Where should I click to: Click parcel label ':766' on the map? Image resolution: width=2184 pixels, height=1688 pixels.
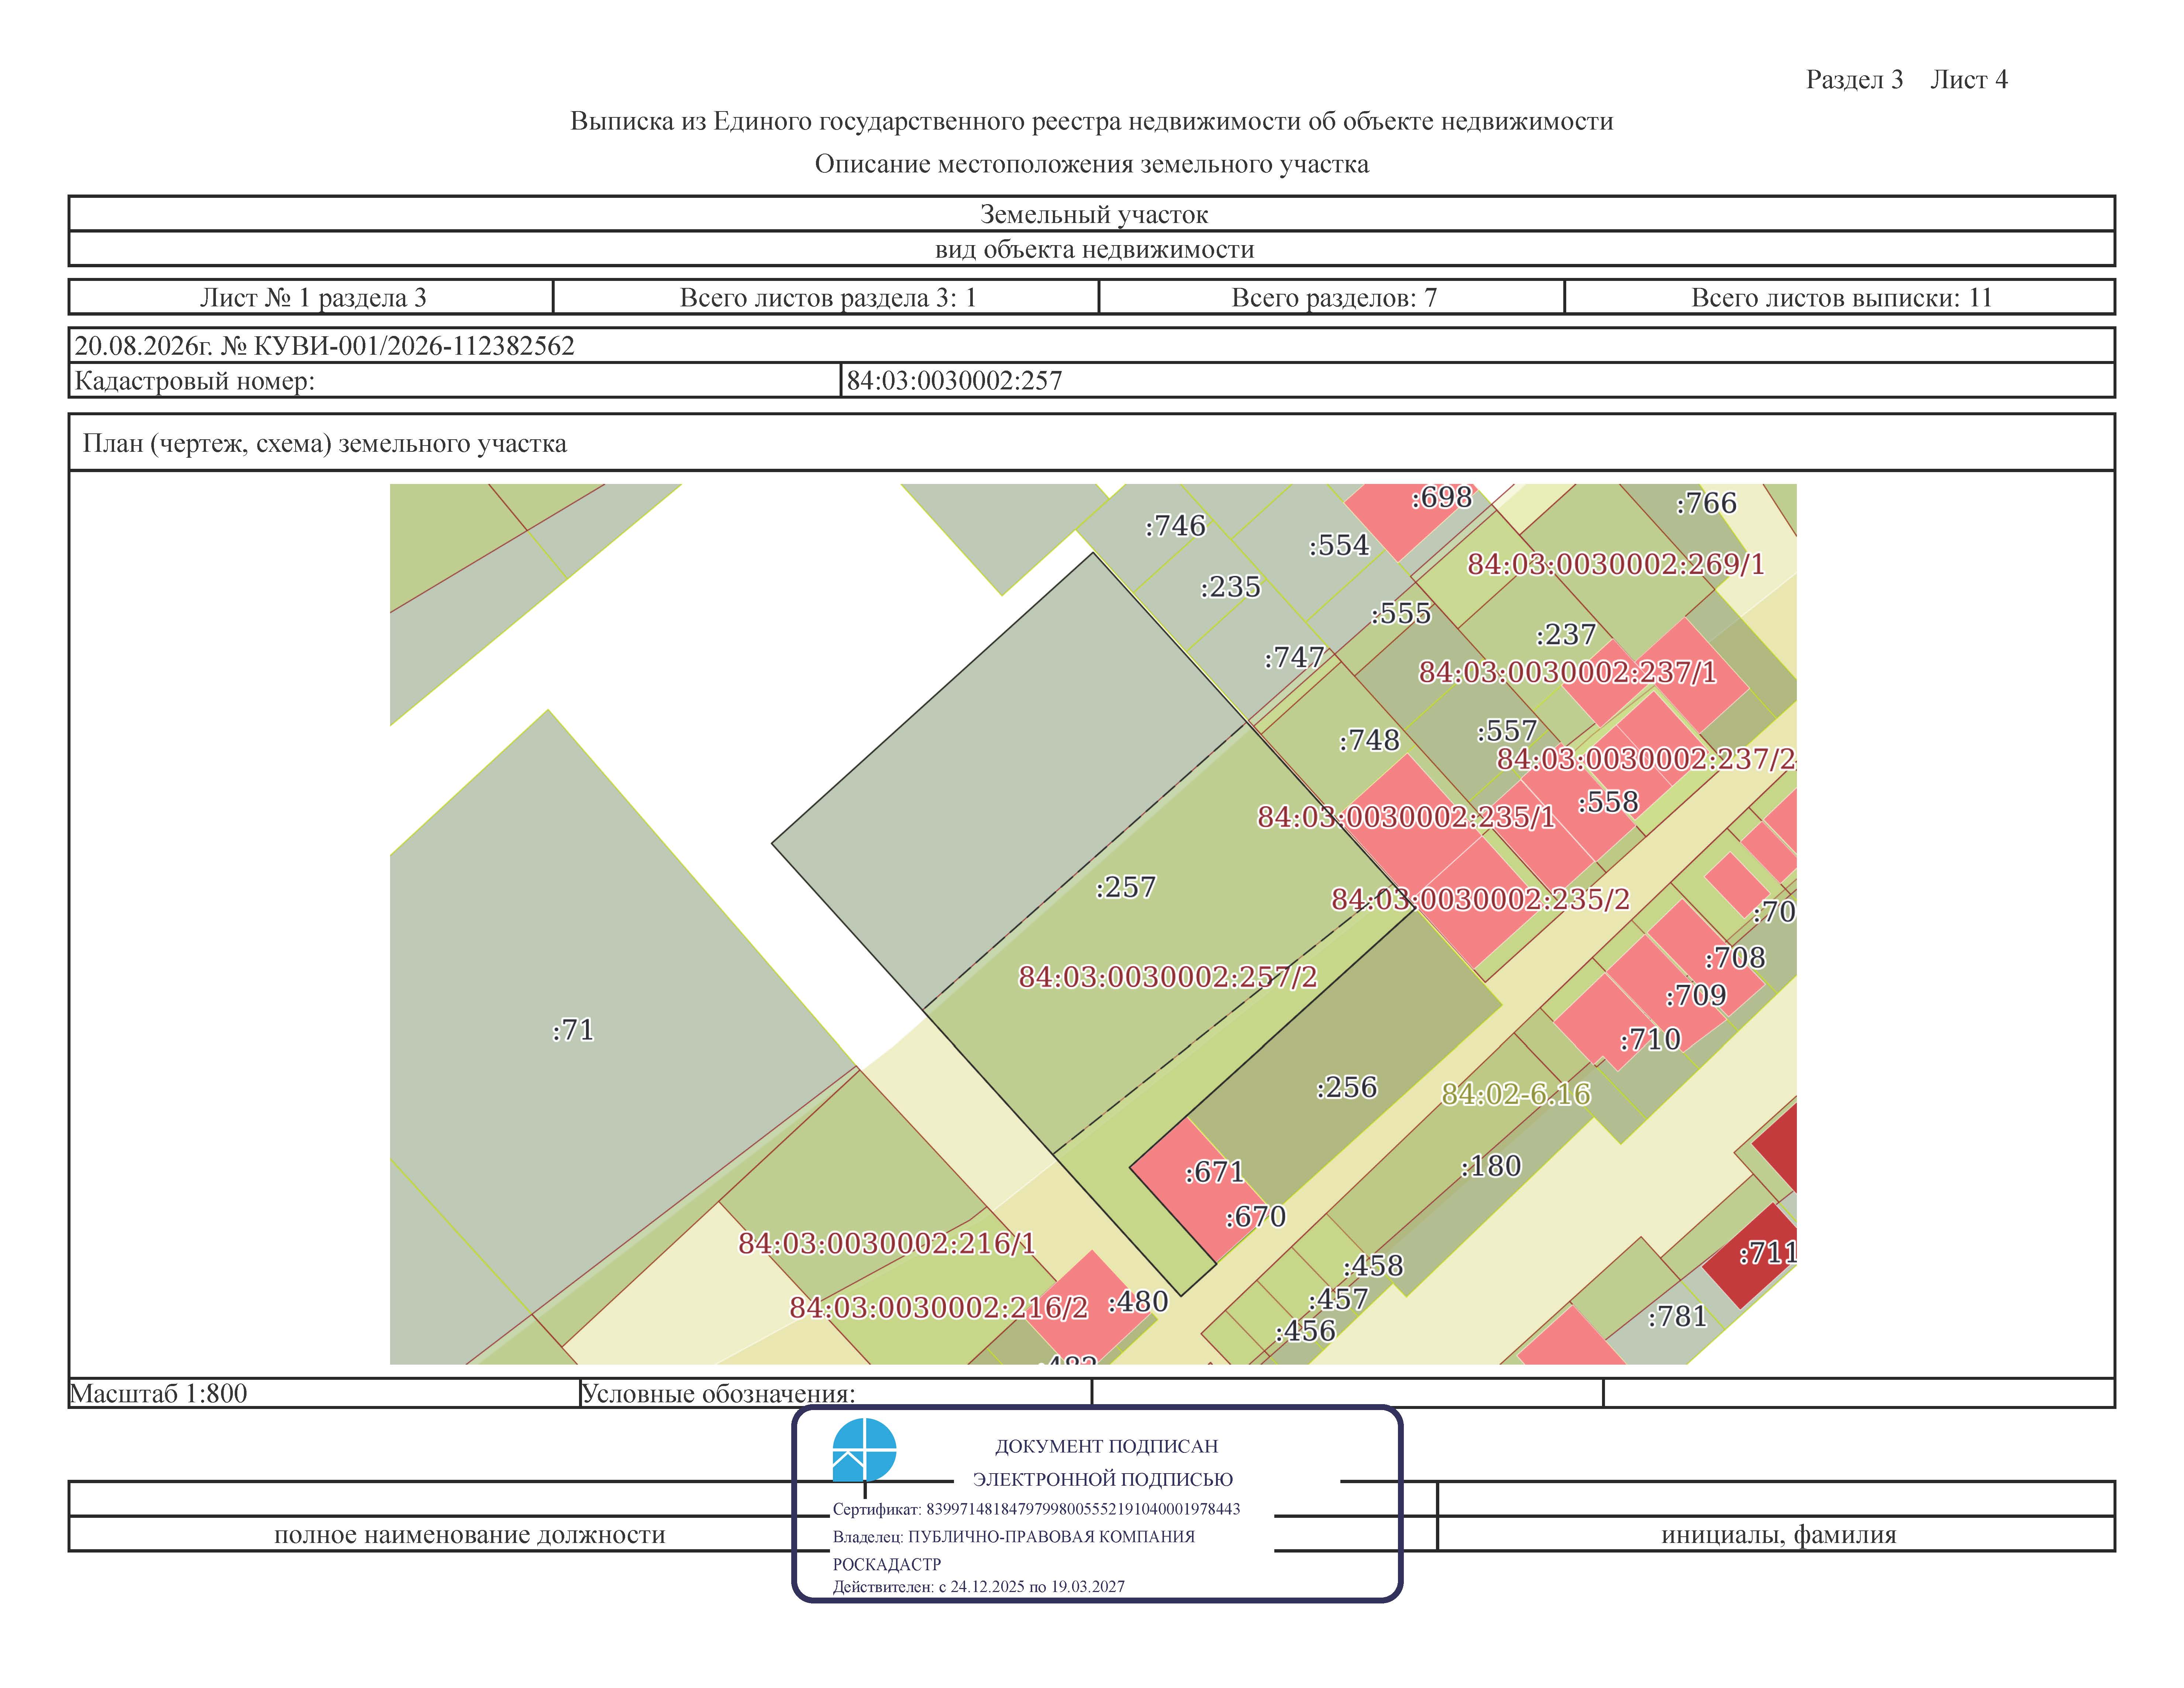[x=1706, y=503]
